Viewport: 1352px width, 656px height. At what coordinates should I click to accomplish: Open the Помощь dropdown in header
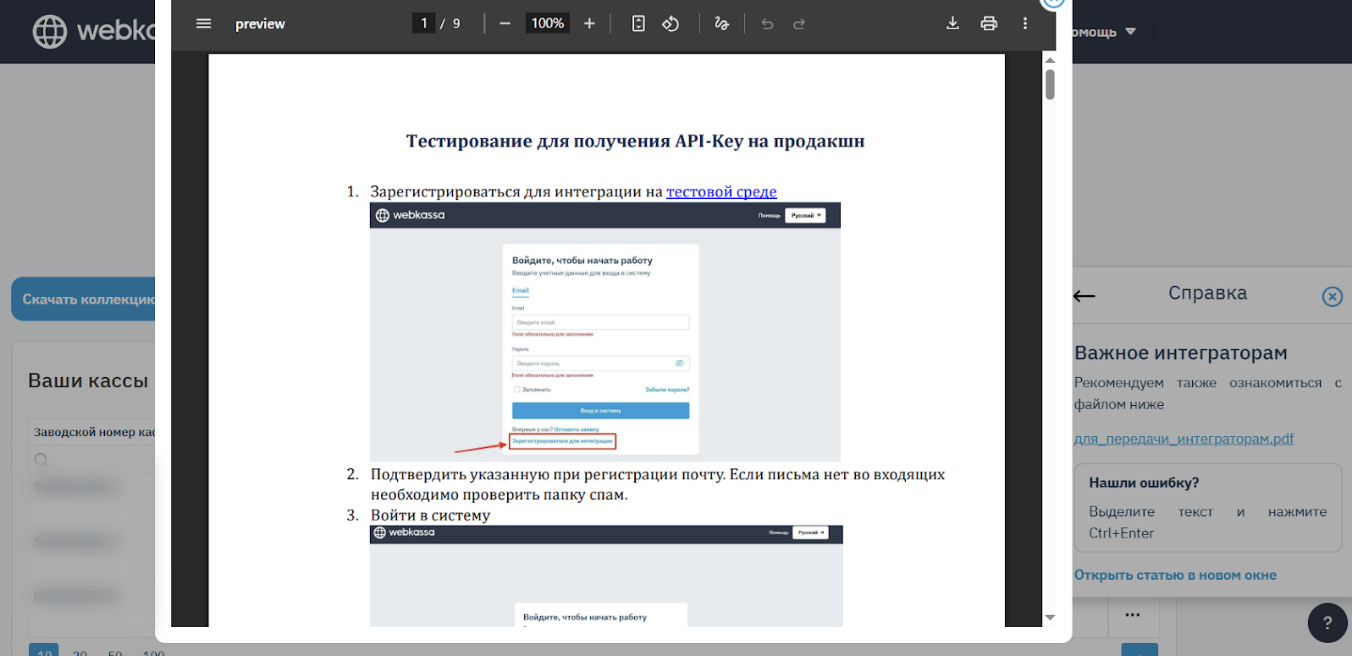1103,32
